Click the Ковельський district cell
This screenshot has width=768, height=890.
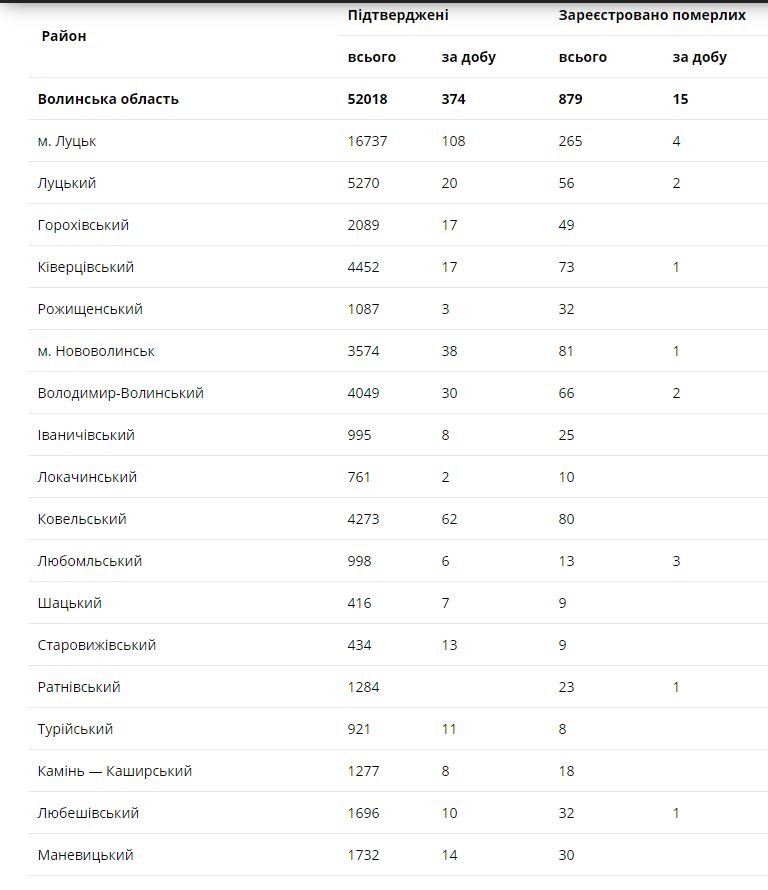[82, 519]
